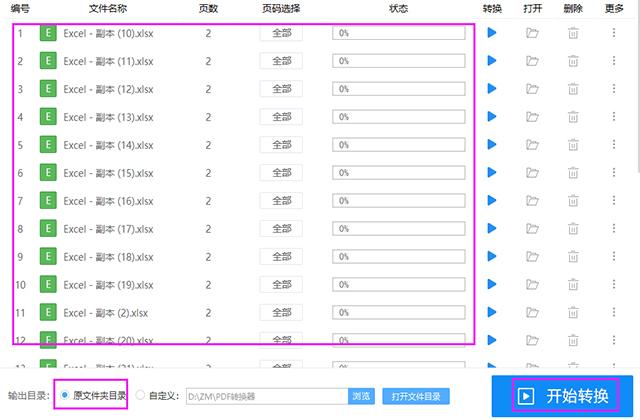Open 全部 page selector for Excel - 副本 (13).xlsx

[x=281, y=117]
